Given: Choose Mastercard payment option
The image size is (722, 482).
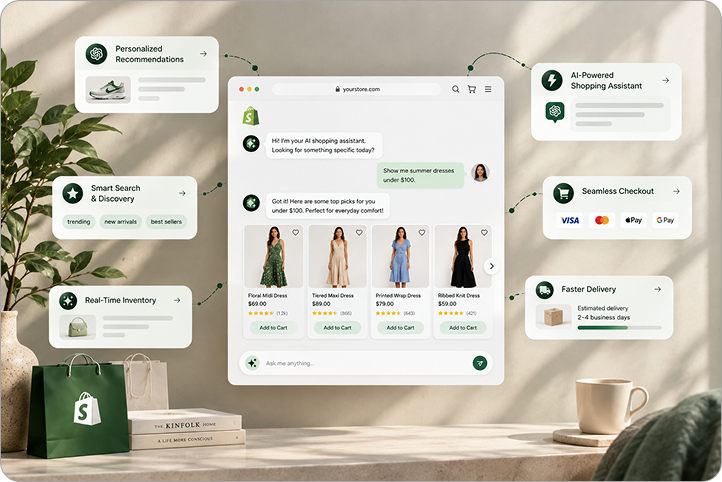Looking at the screenshot, I should pos(602,220).
